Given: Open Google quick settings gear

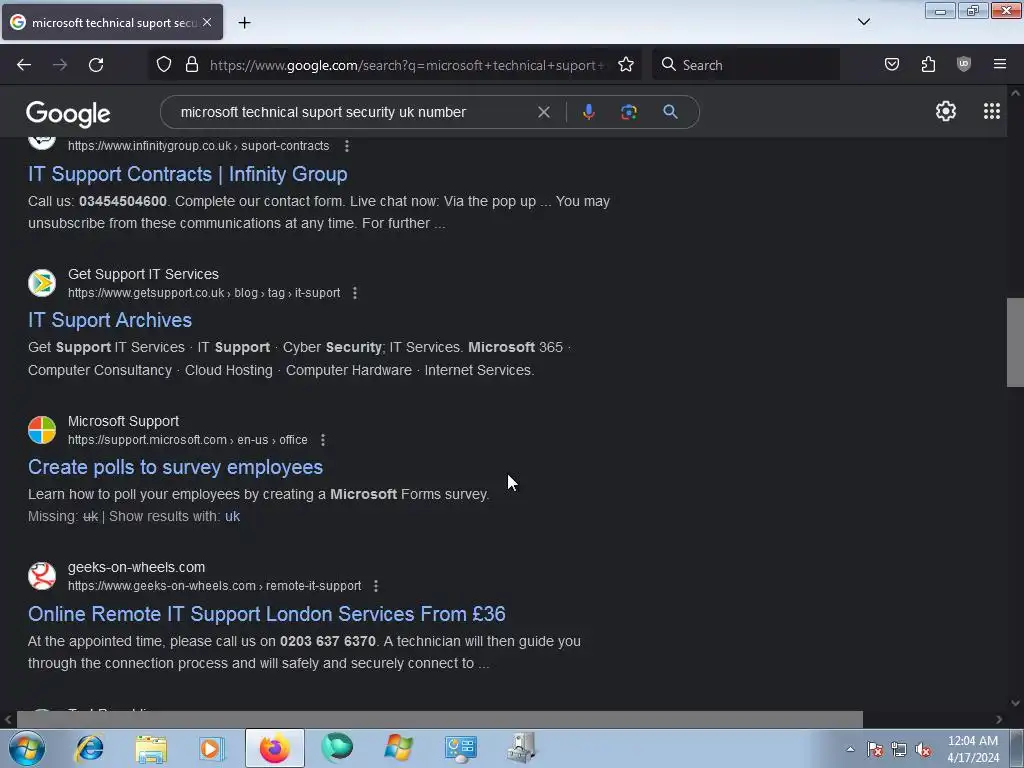Looking at the screenshot, I should 946,111.
